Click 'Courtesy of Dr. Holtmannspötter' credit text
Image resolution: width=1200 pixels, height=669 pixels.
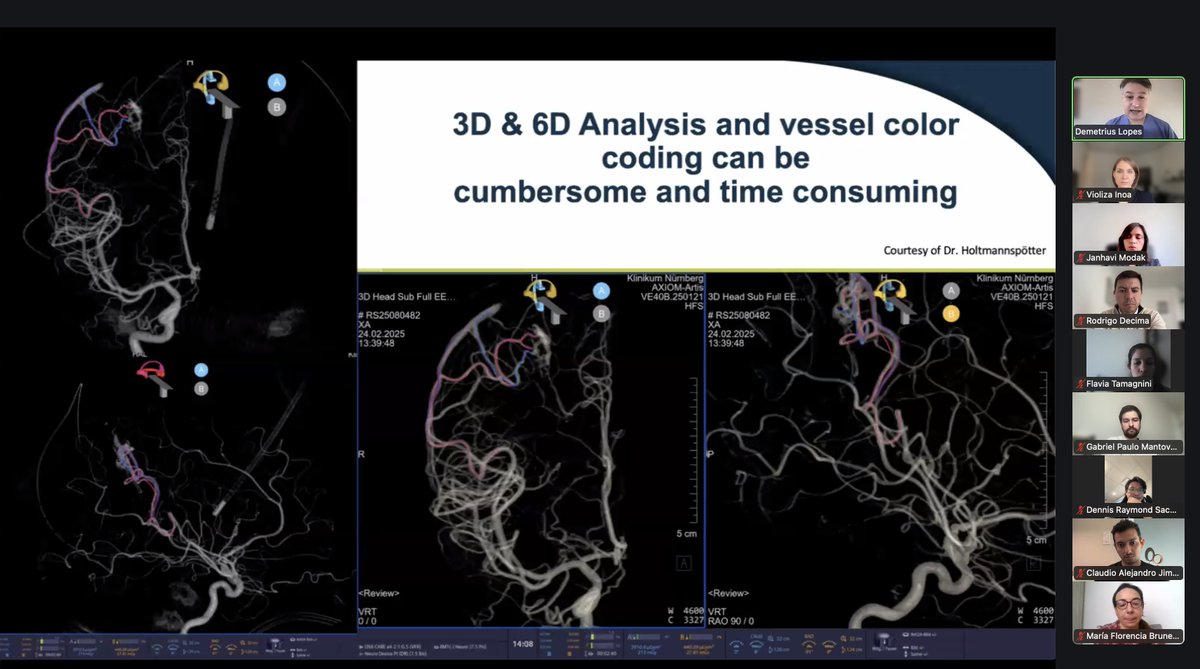[965, 250]
